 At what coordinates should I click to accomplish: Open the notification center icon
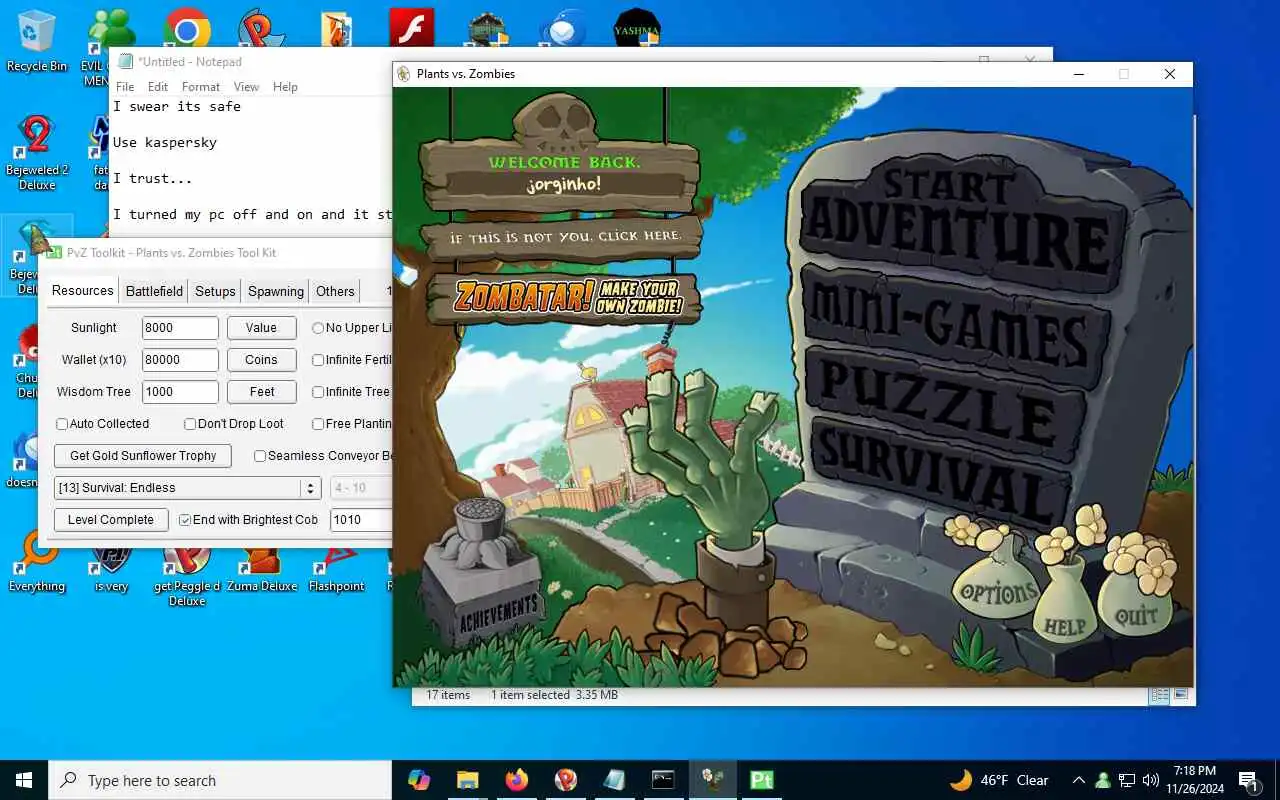[1248, 780]
